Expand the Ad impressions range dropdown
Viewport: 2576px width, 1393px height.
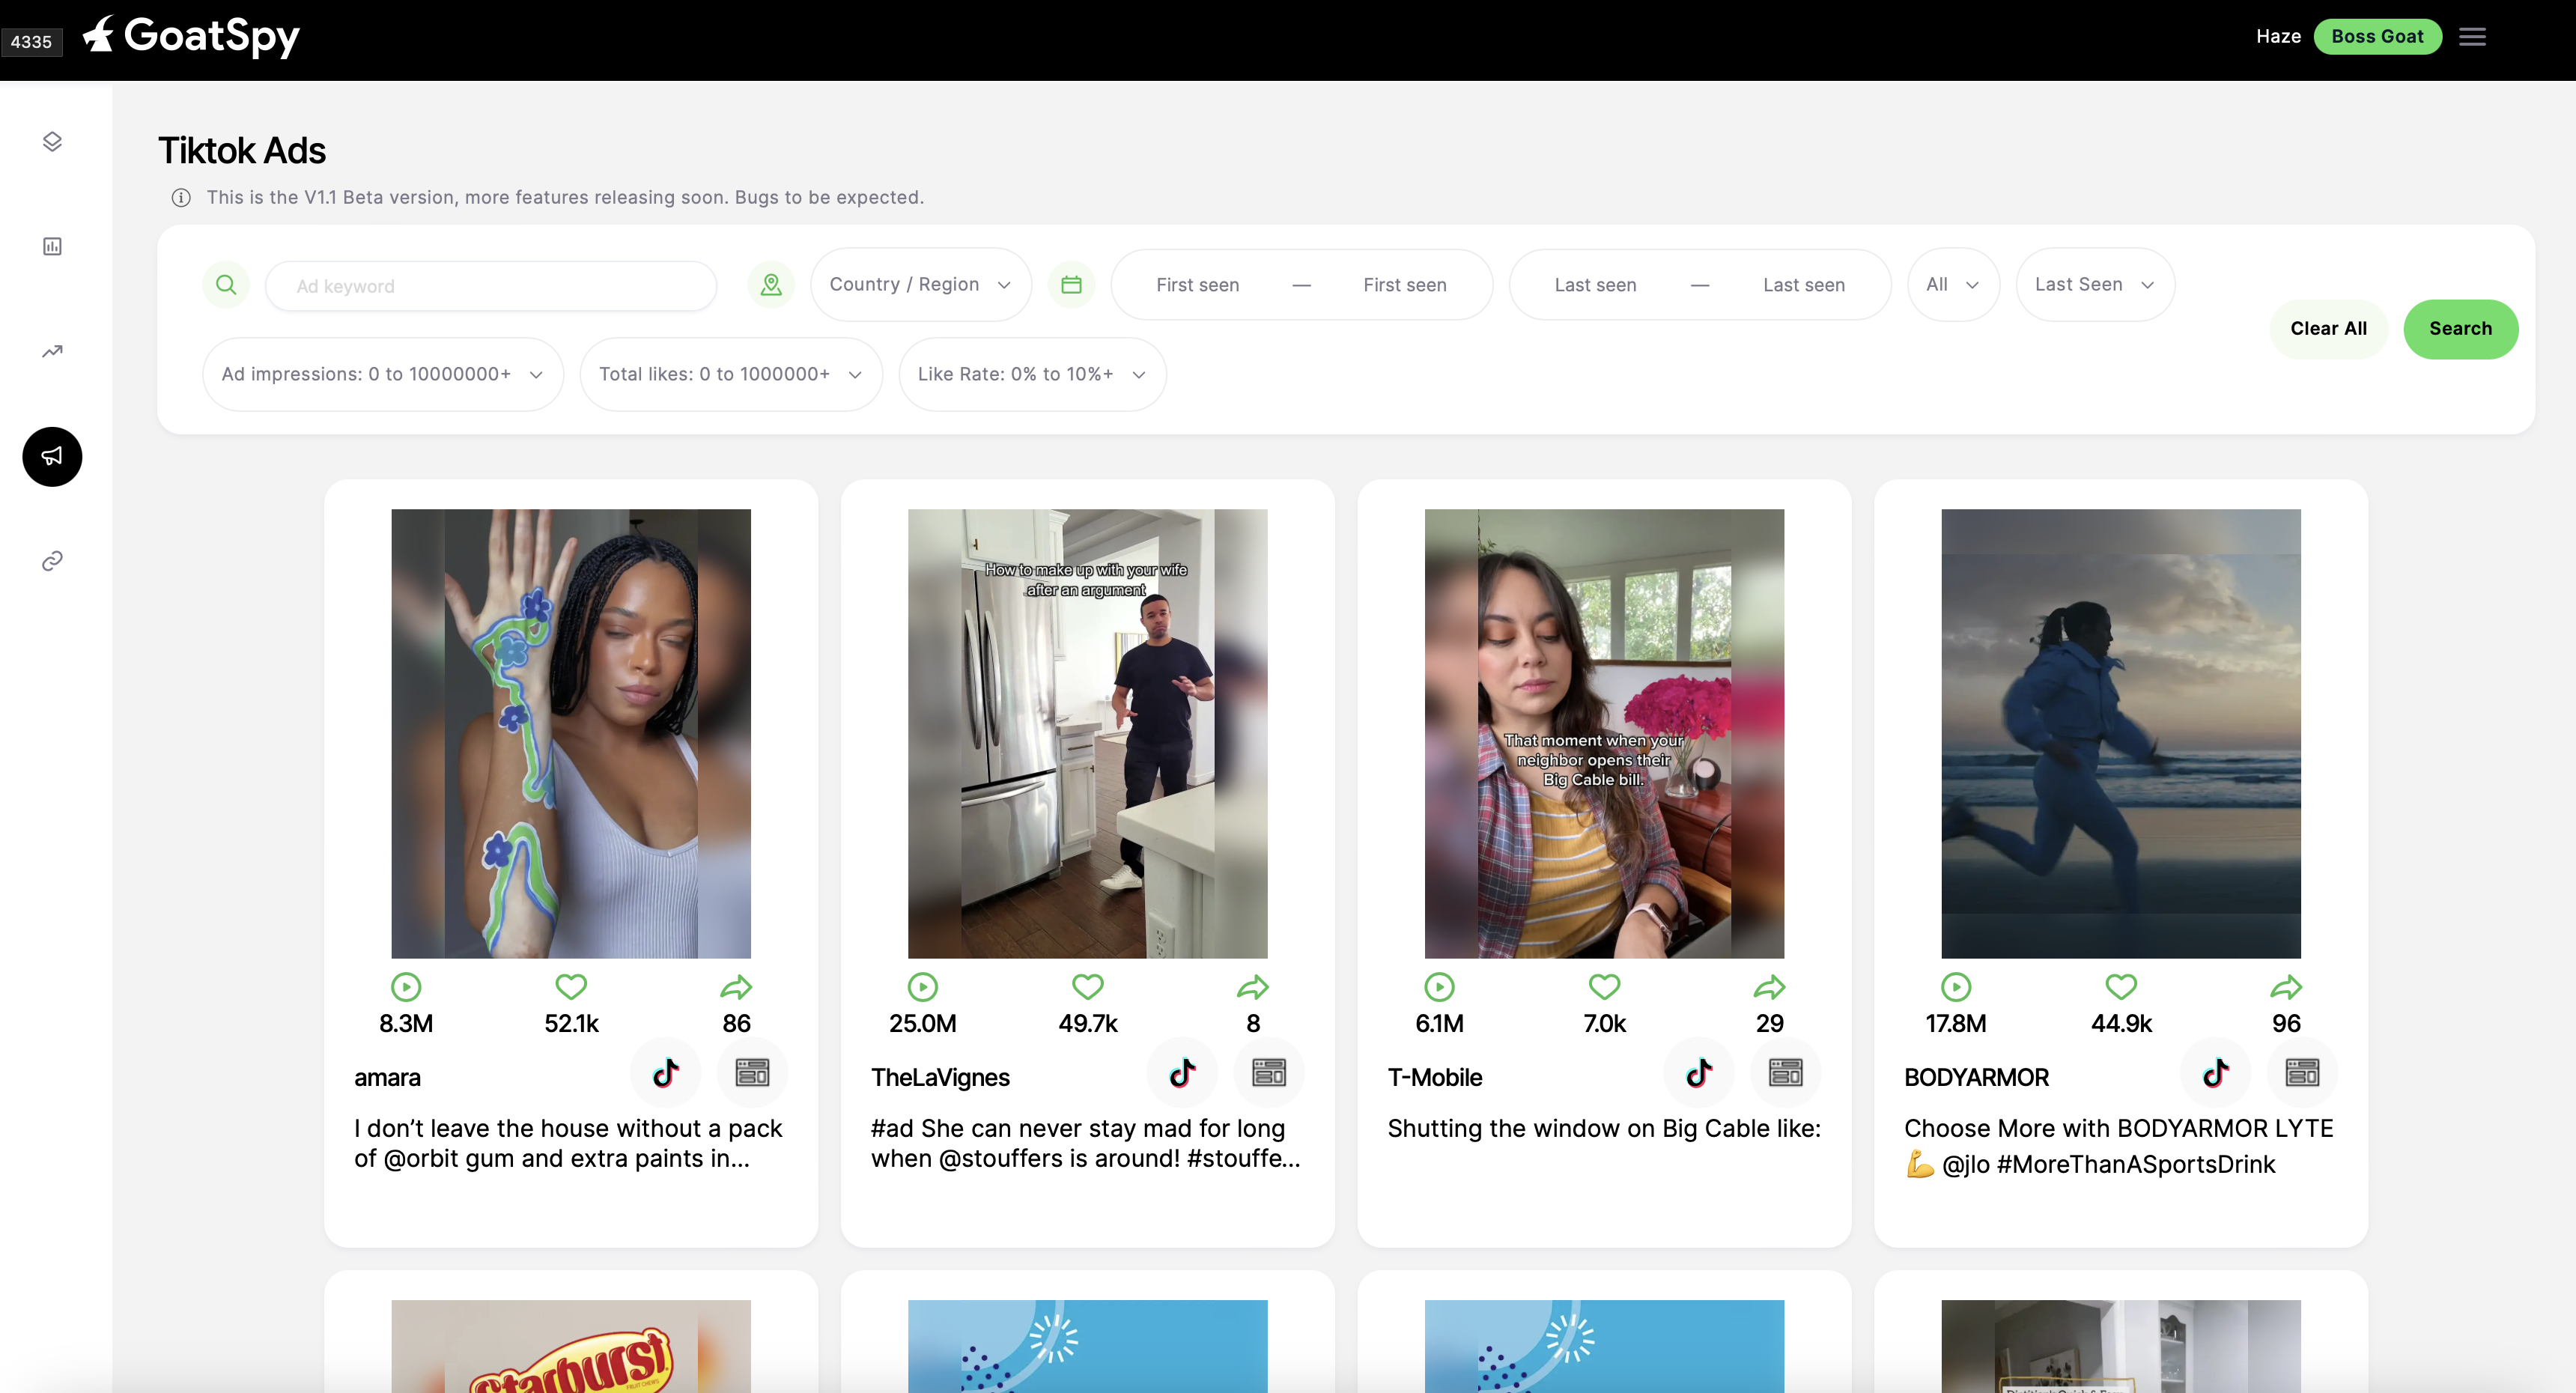[382, 374]
